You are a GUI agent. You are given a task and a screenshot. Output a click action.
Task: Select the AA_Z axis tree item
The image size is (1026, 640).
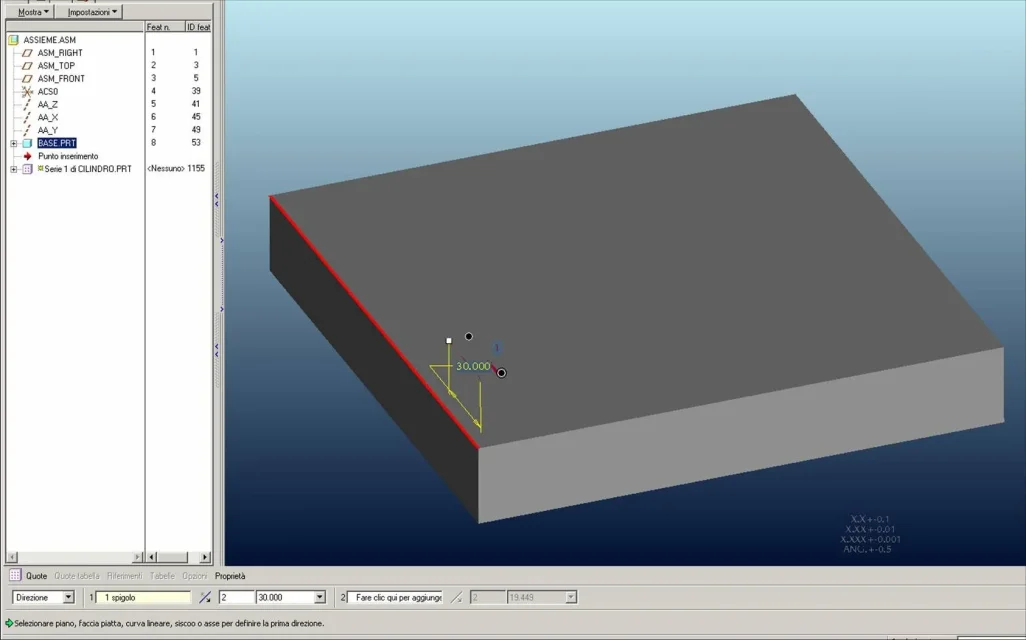pos(48,105)
